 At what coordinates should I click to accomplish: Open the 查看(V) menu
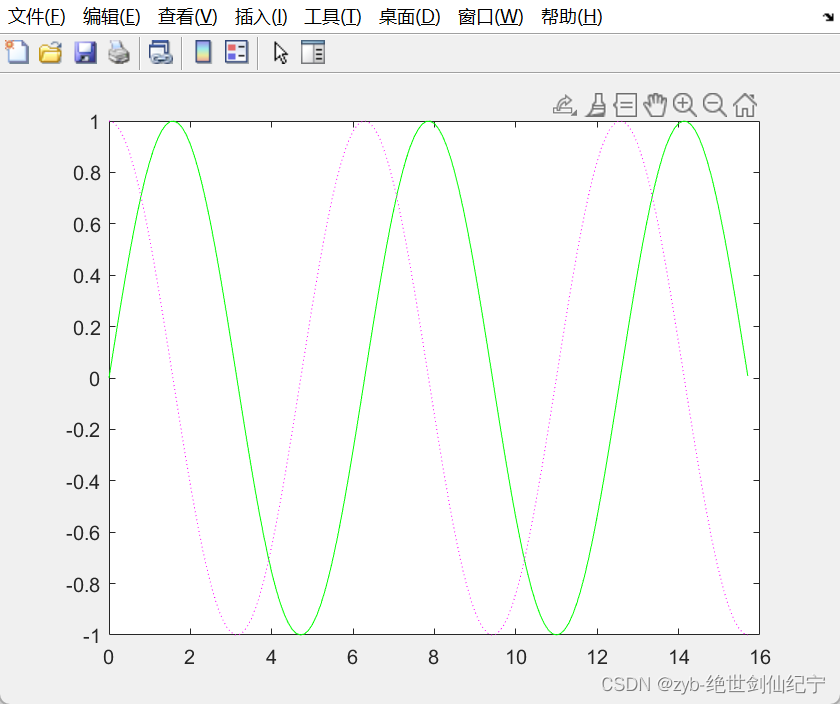pyautogui.click(x=188, y=17)
